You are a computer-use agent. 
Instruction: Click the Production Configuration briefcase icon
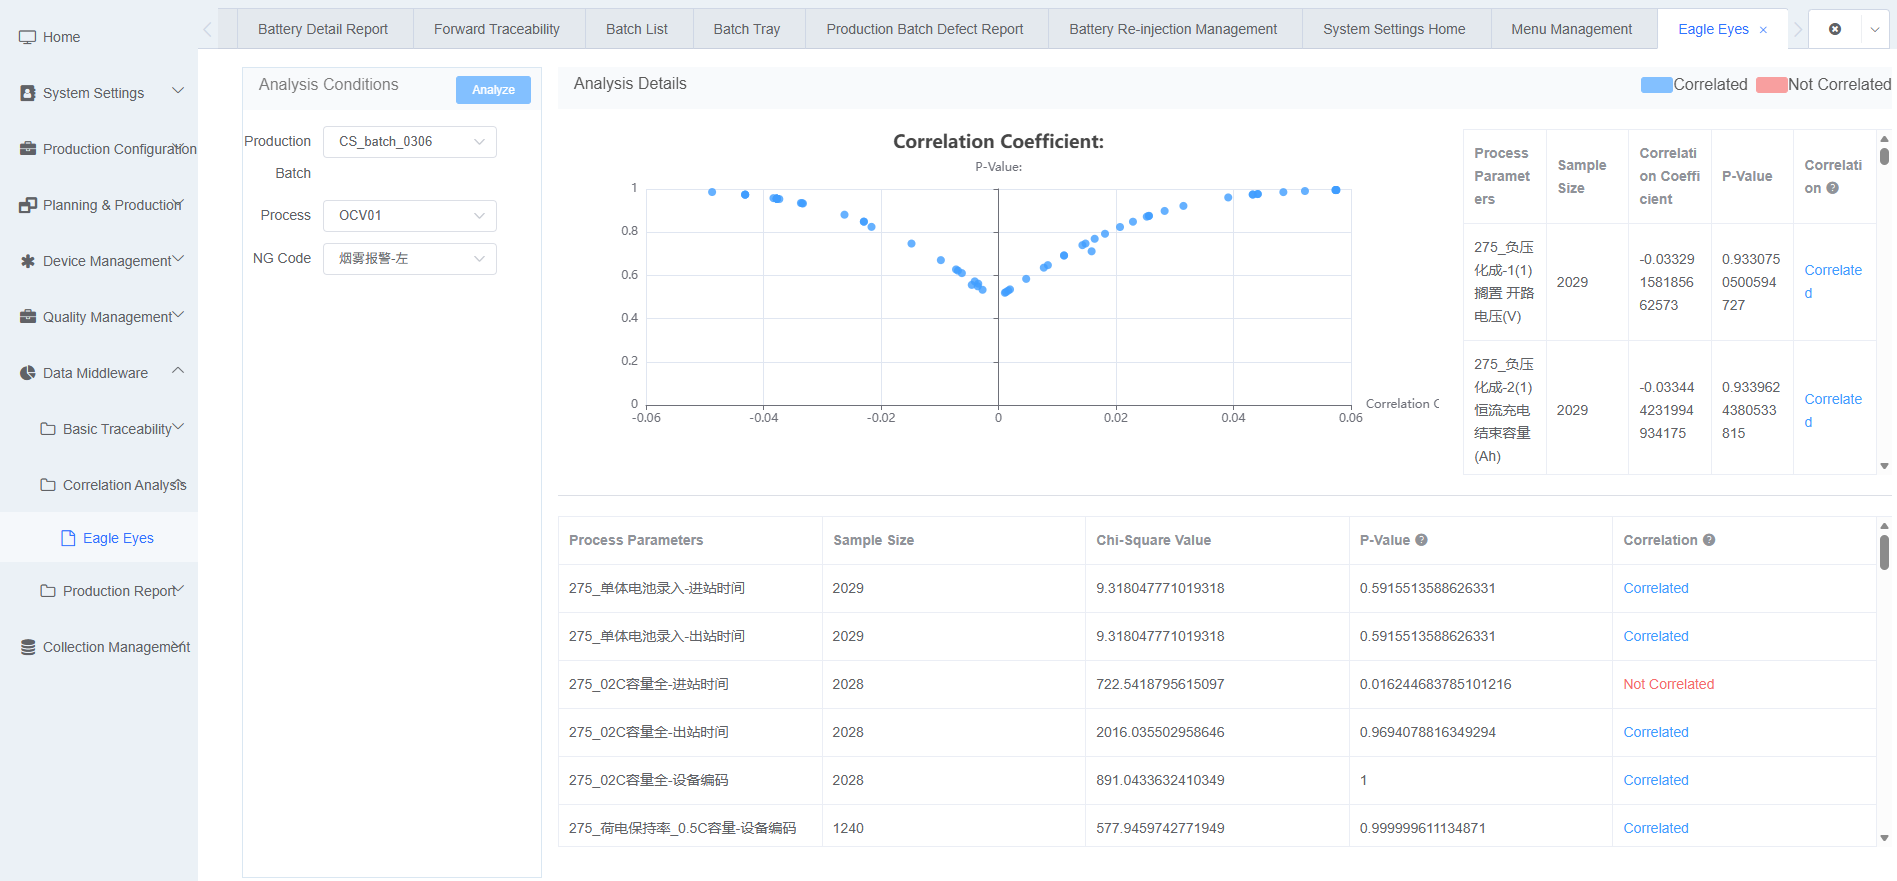click(28, 149)
